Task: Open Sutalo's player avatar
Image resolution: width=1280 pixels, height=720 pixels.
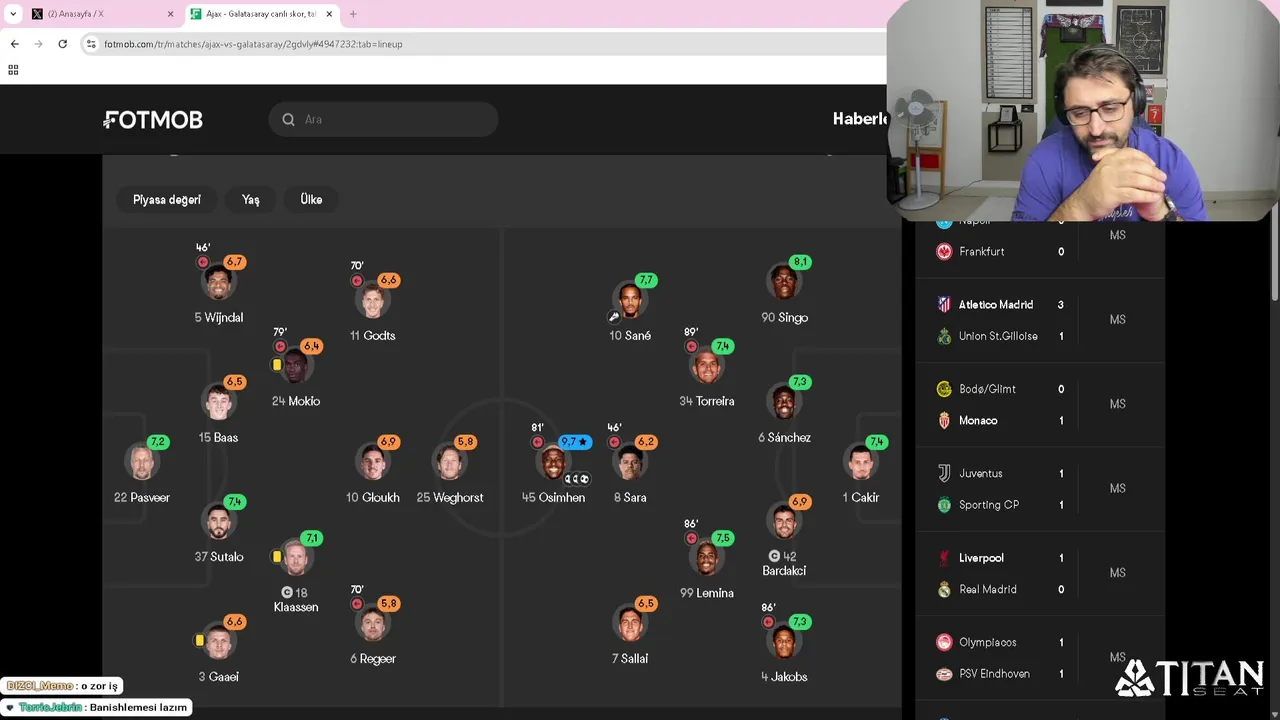Action: 218,522
